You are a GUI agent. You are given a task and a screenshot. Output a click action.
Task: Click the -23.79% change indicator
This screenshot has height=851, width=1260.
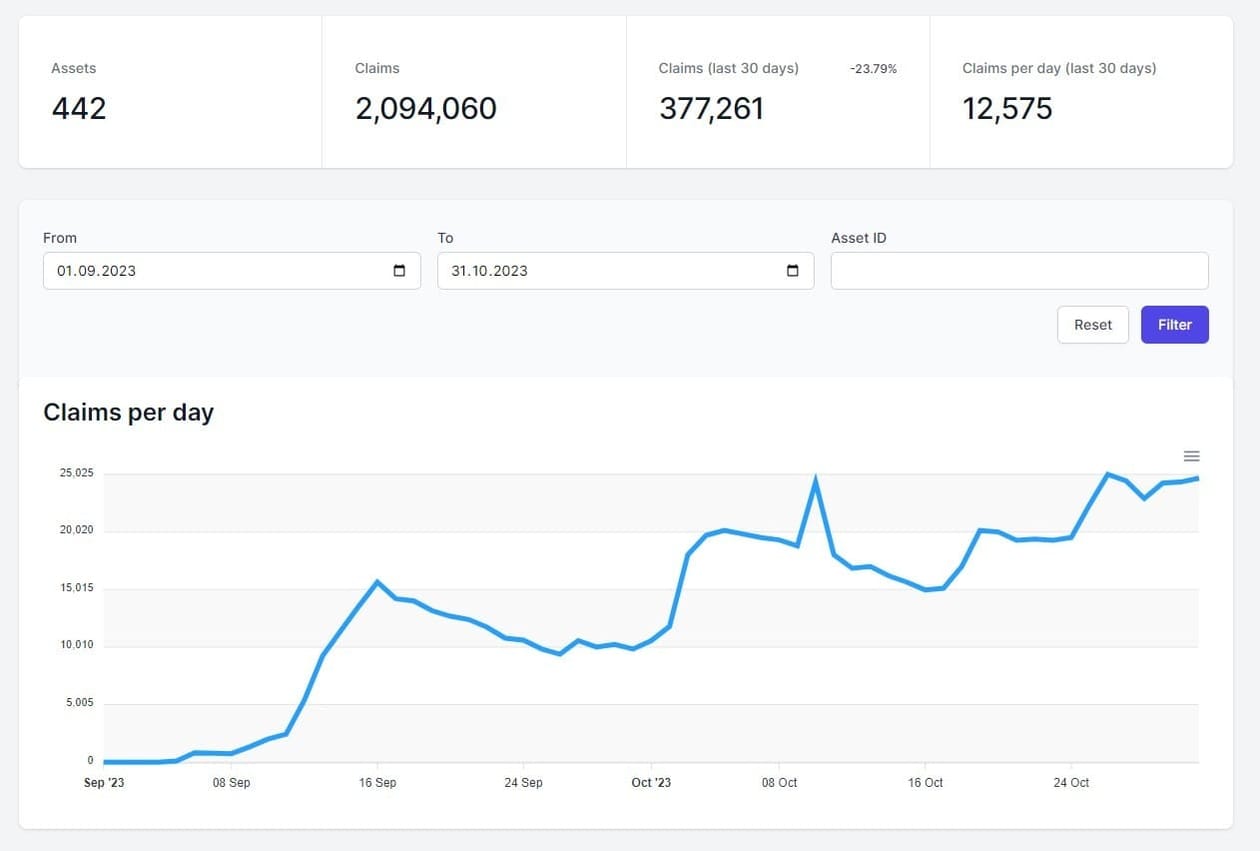[x=873, y=68]
